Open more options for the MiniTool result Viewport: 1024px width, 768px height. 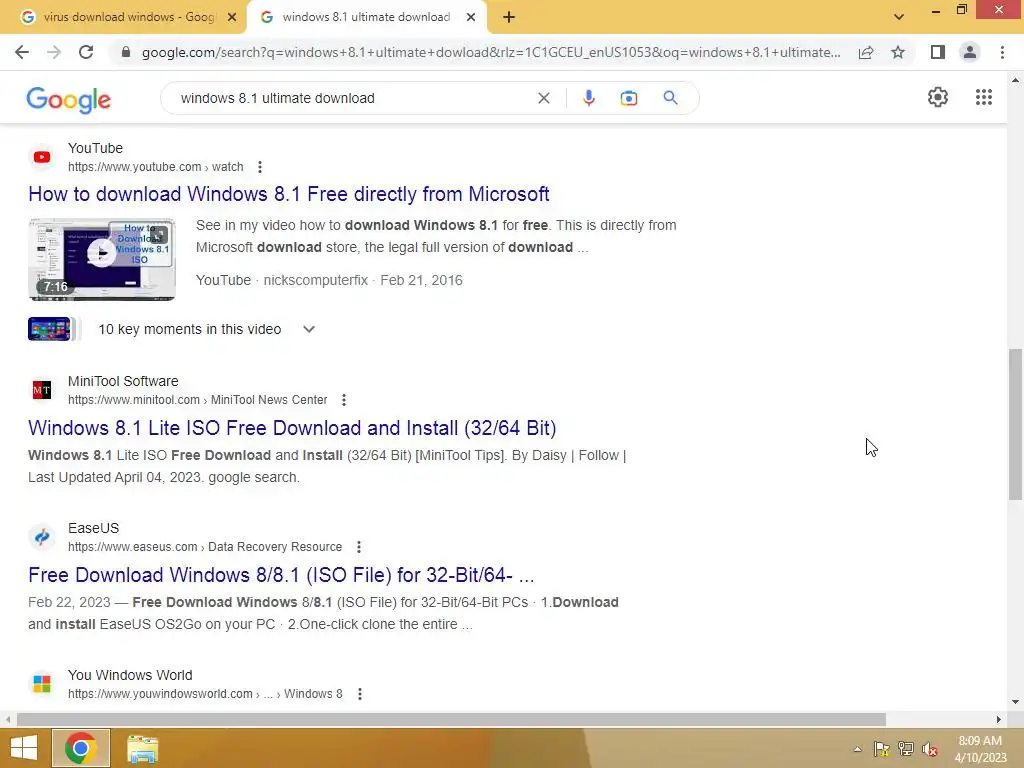tap(344, 400)
